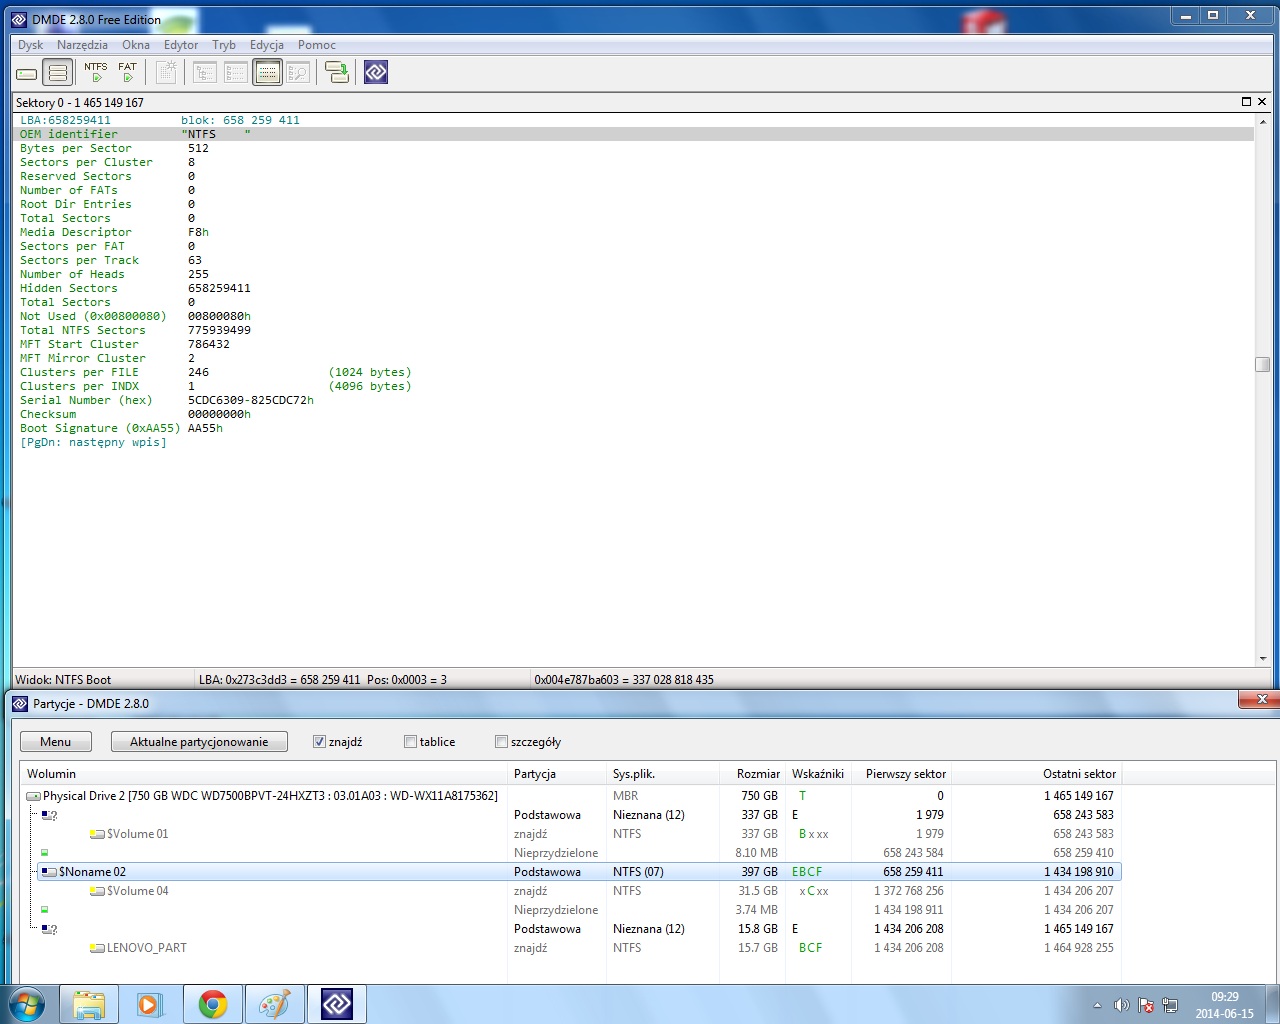Open the Dysk menu
Viewport: 1280px width, 1024px height.
pyautogui.click(x=31, y=45)
